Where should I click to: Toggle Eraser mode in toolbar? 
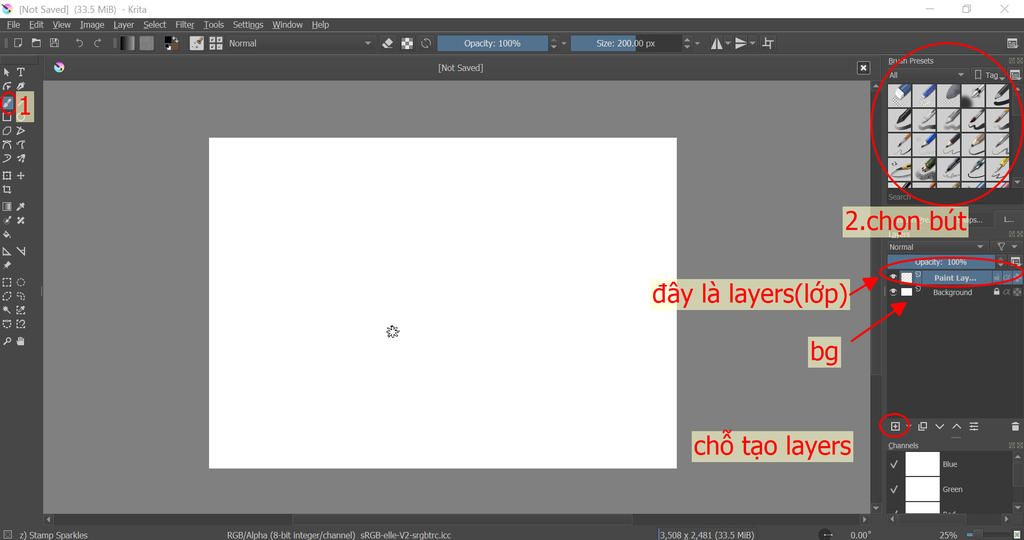(387, 43)
